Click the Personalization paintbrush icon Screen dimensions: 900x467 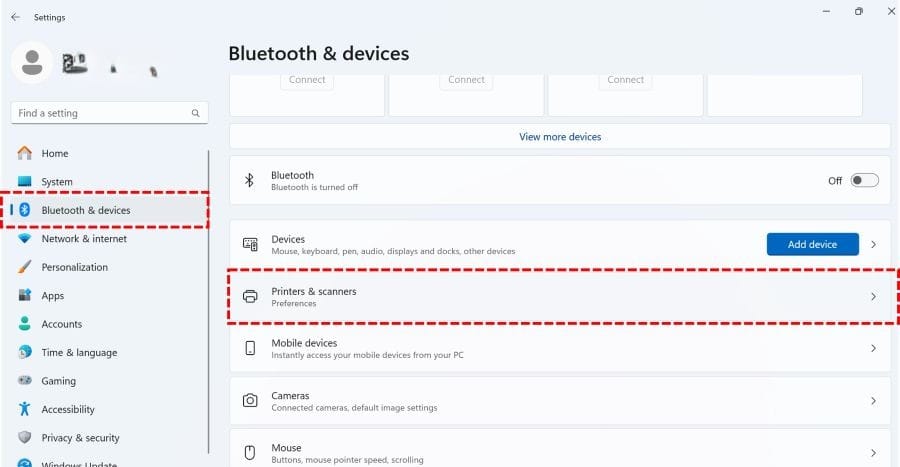coord(25,267)
